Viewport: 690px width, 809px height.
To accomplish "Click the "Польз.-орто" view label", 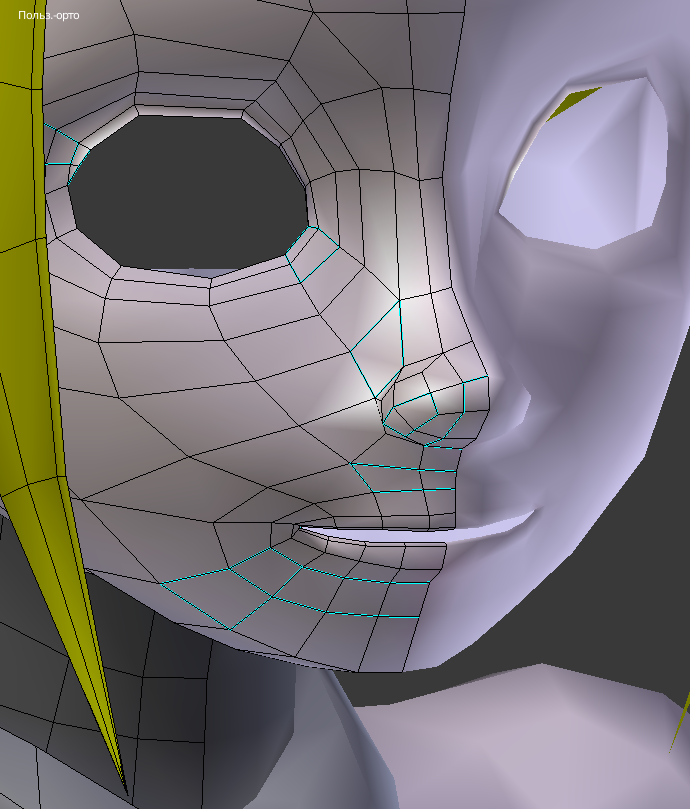I will point(49,15).
